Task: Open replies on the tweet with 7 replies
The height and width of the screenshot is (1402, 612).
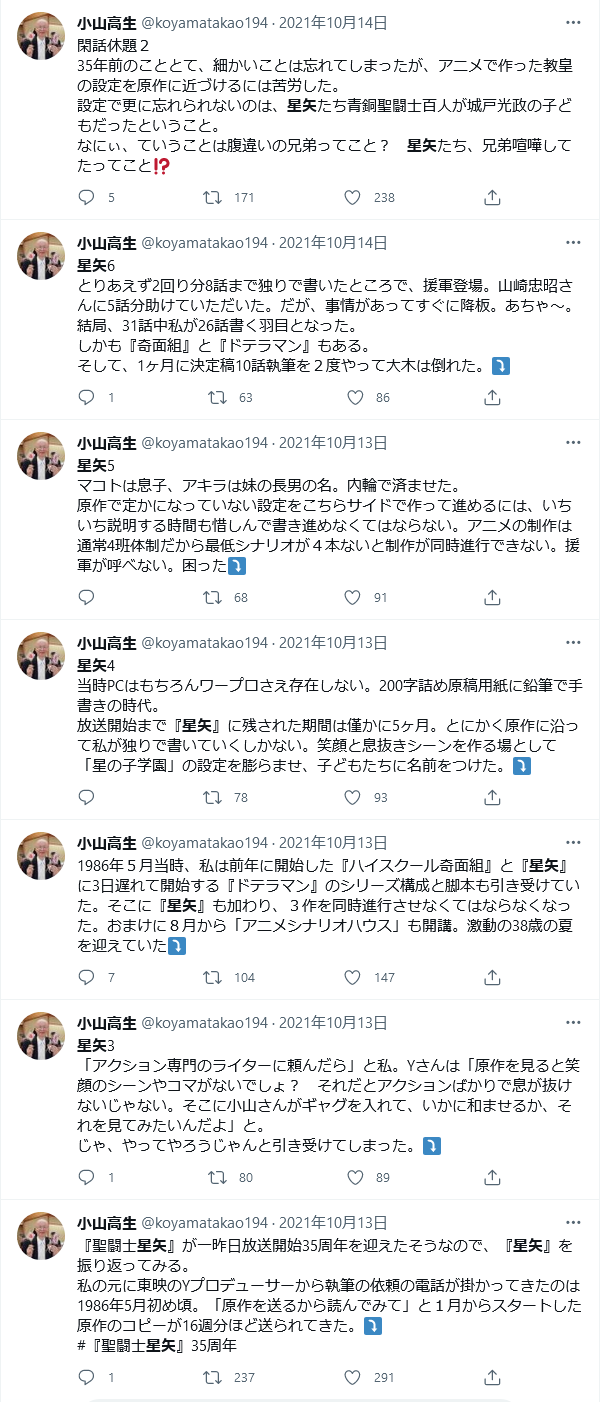Action: (86, 978)
